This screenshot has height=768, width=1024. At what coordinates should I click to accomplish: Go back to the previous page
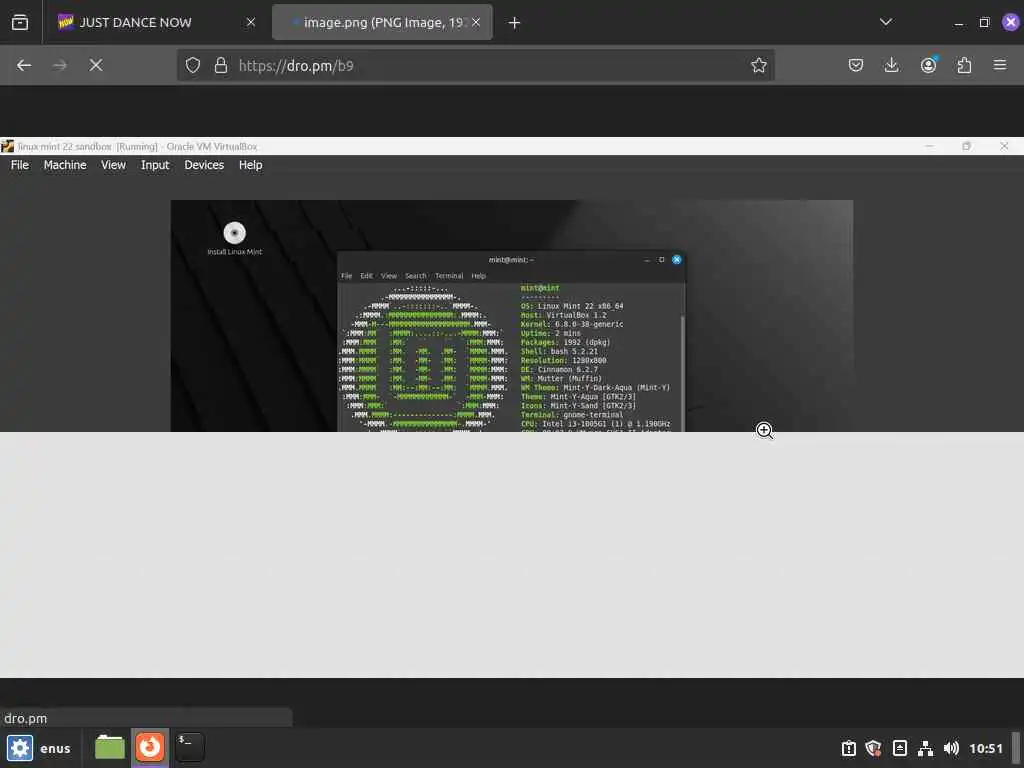click(24, 65)
